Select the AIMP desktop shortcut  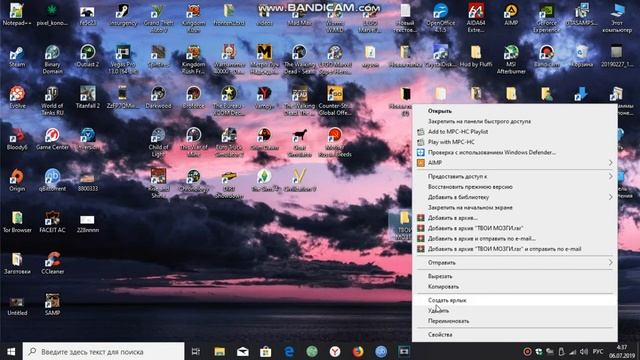tap(511, 15)
